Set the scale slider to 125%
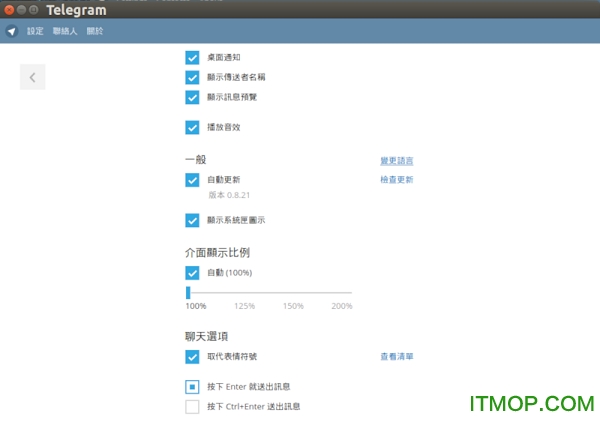 [245, 306]
